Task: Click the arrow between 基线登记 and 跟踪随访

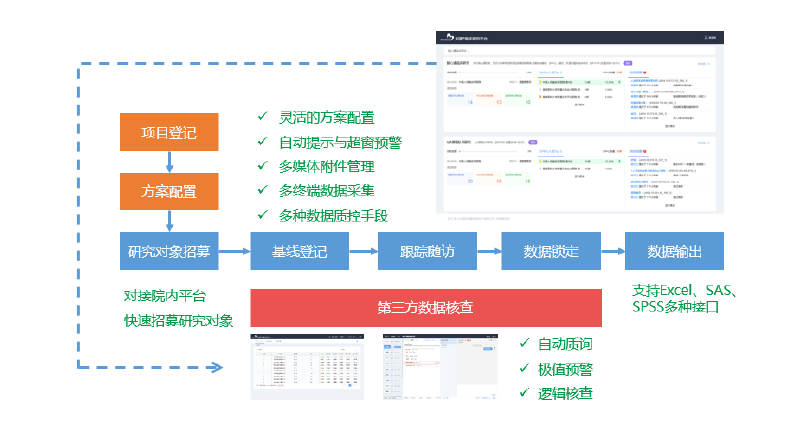Action: click(x=366, y=251)
